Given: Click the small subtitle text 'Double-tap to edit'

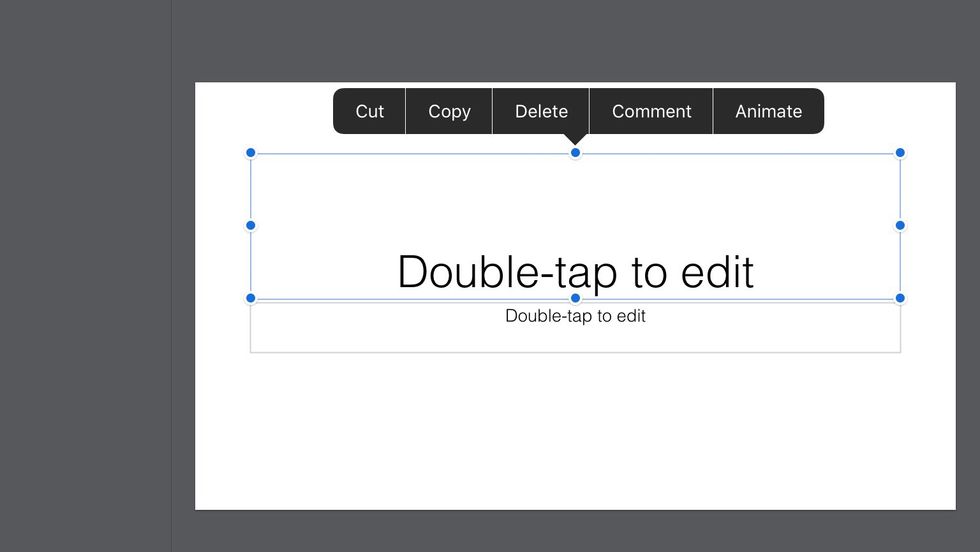Looking at the screenshot, I should pyautogui.click(x=576, y=316).
